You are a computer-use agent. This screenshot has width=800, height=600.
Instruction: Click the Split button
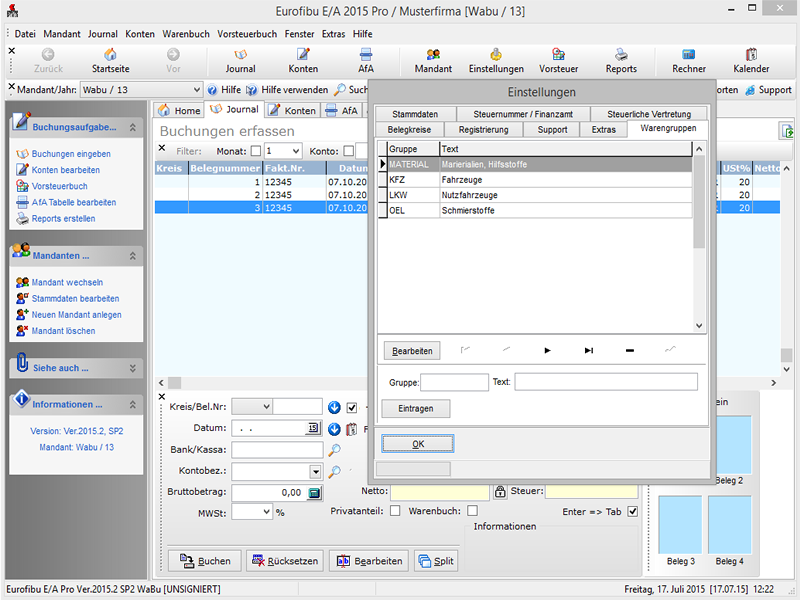coord(436,561)
